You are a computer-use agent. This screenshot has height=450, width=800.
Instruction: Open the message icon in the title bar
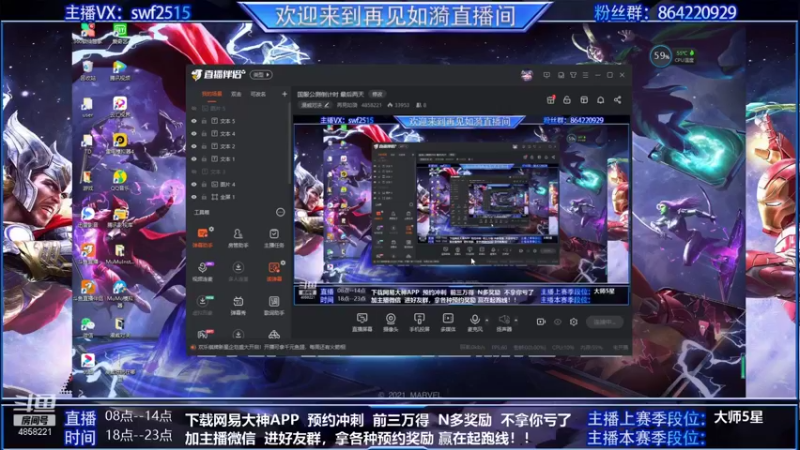546,75
